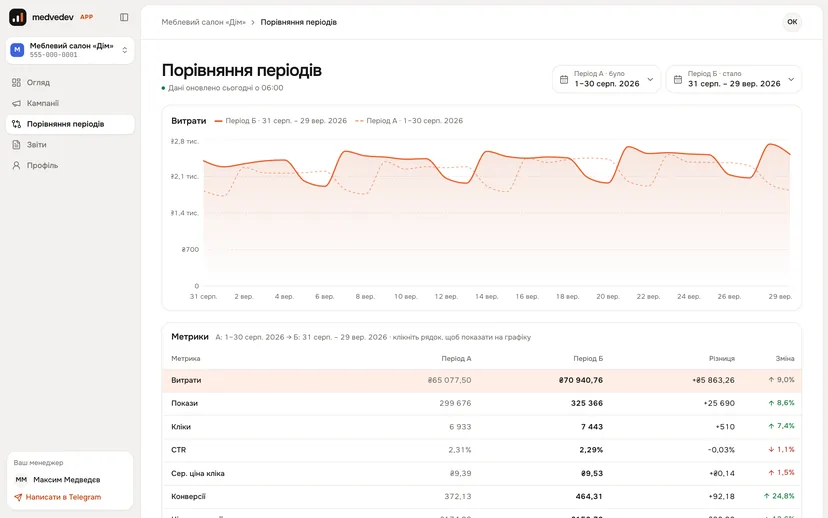
Task: Click the Період А column header
Action: click(x=456, y=359)
